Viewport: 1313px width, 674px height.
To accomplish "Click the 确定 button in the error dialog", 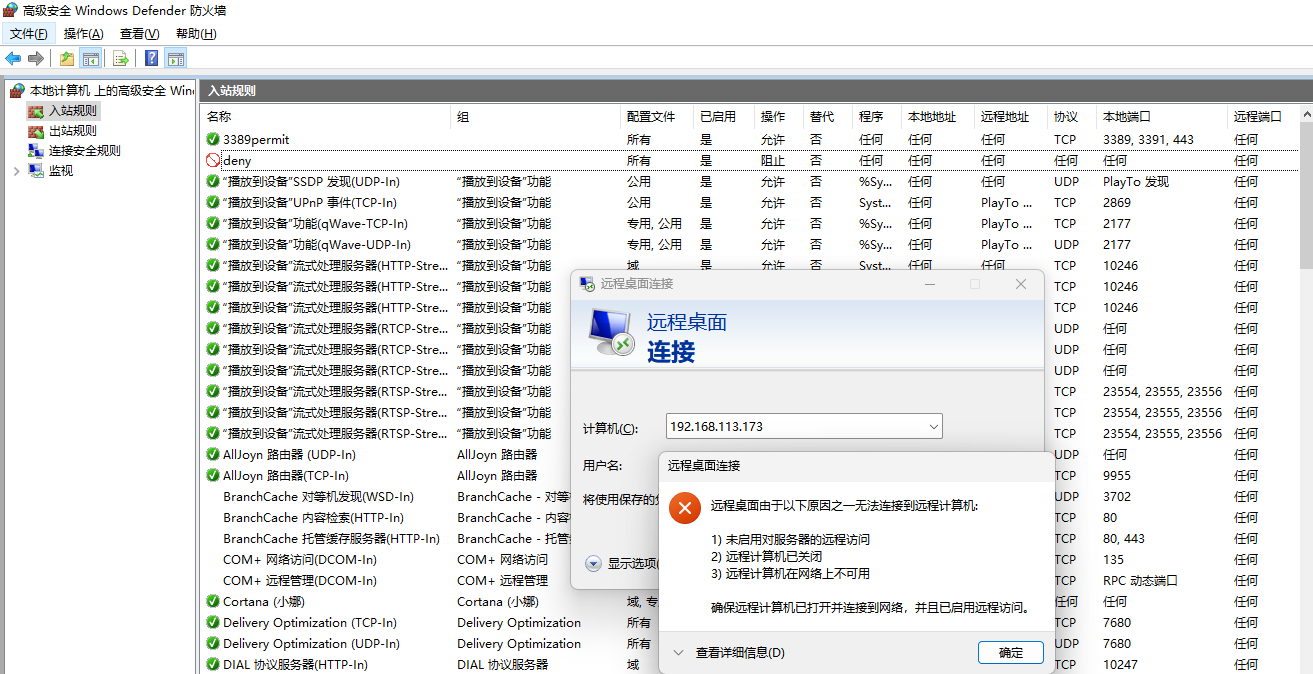I will 1011,653.
